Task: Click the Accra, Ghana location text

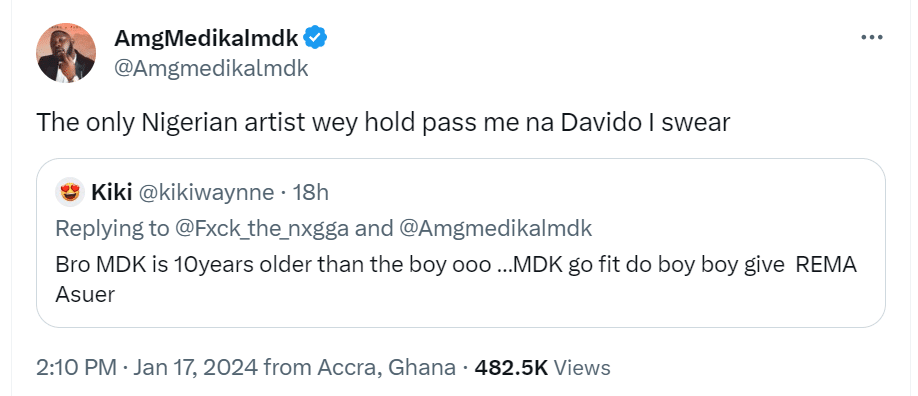Action: [x=386, y=368]
